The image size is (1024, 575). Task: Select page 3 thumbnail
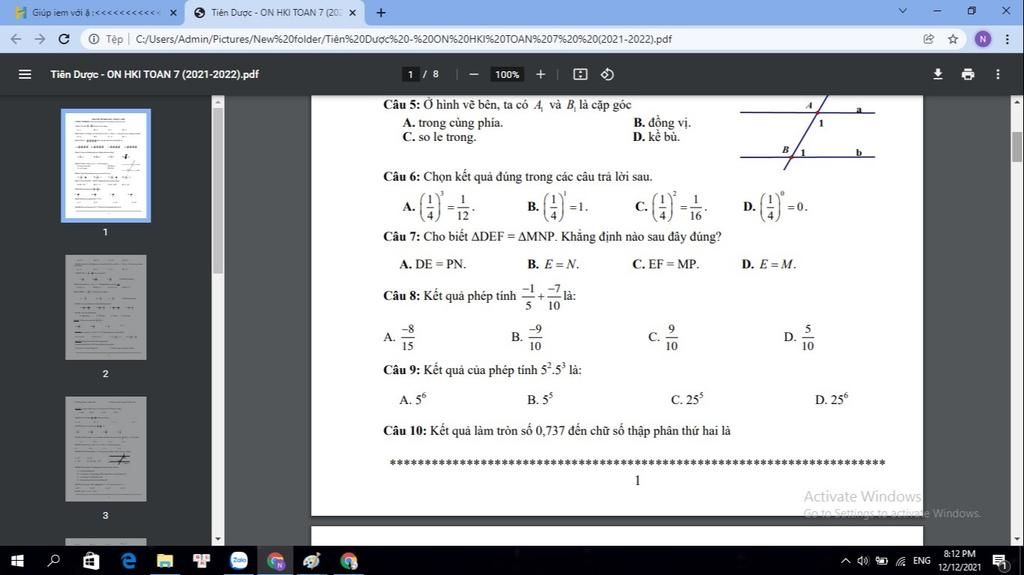pos(106,449)
